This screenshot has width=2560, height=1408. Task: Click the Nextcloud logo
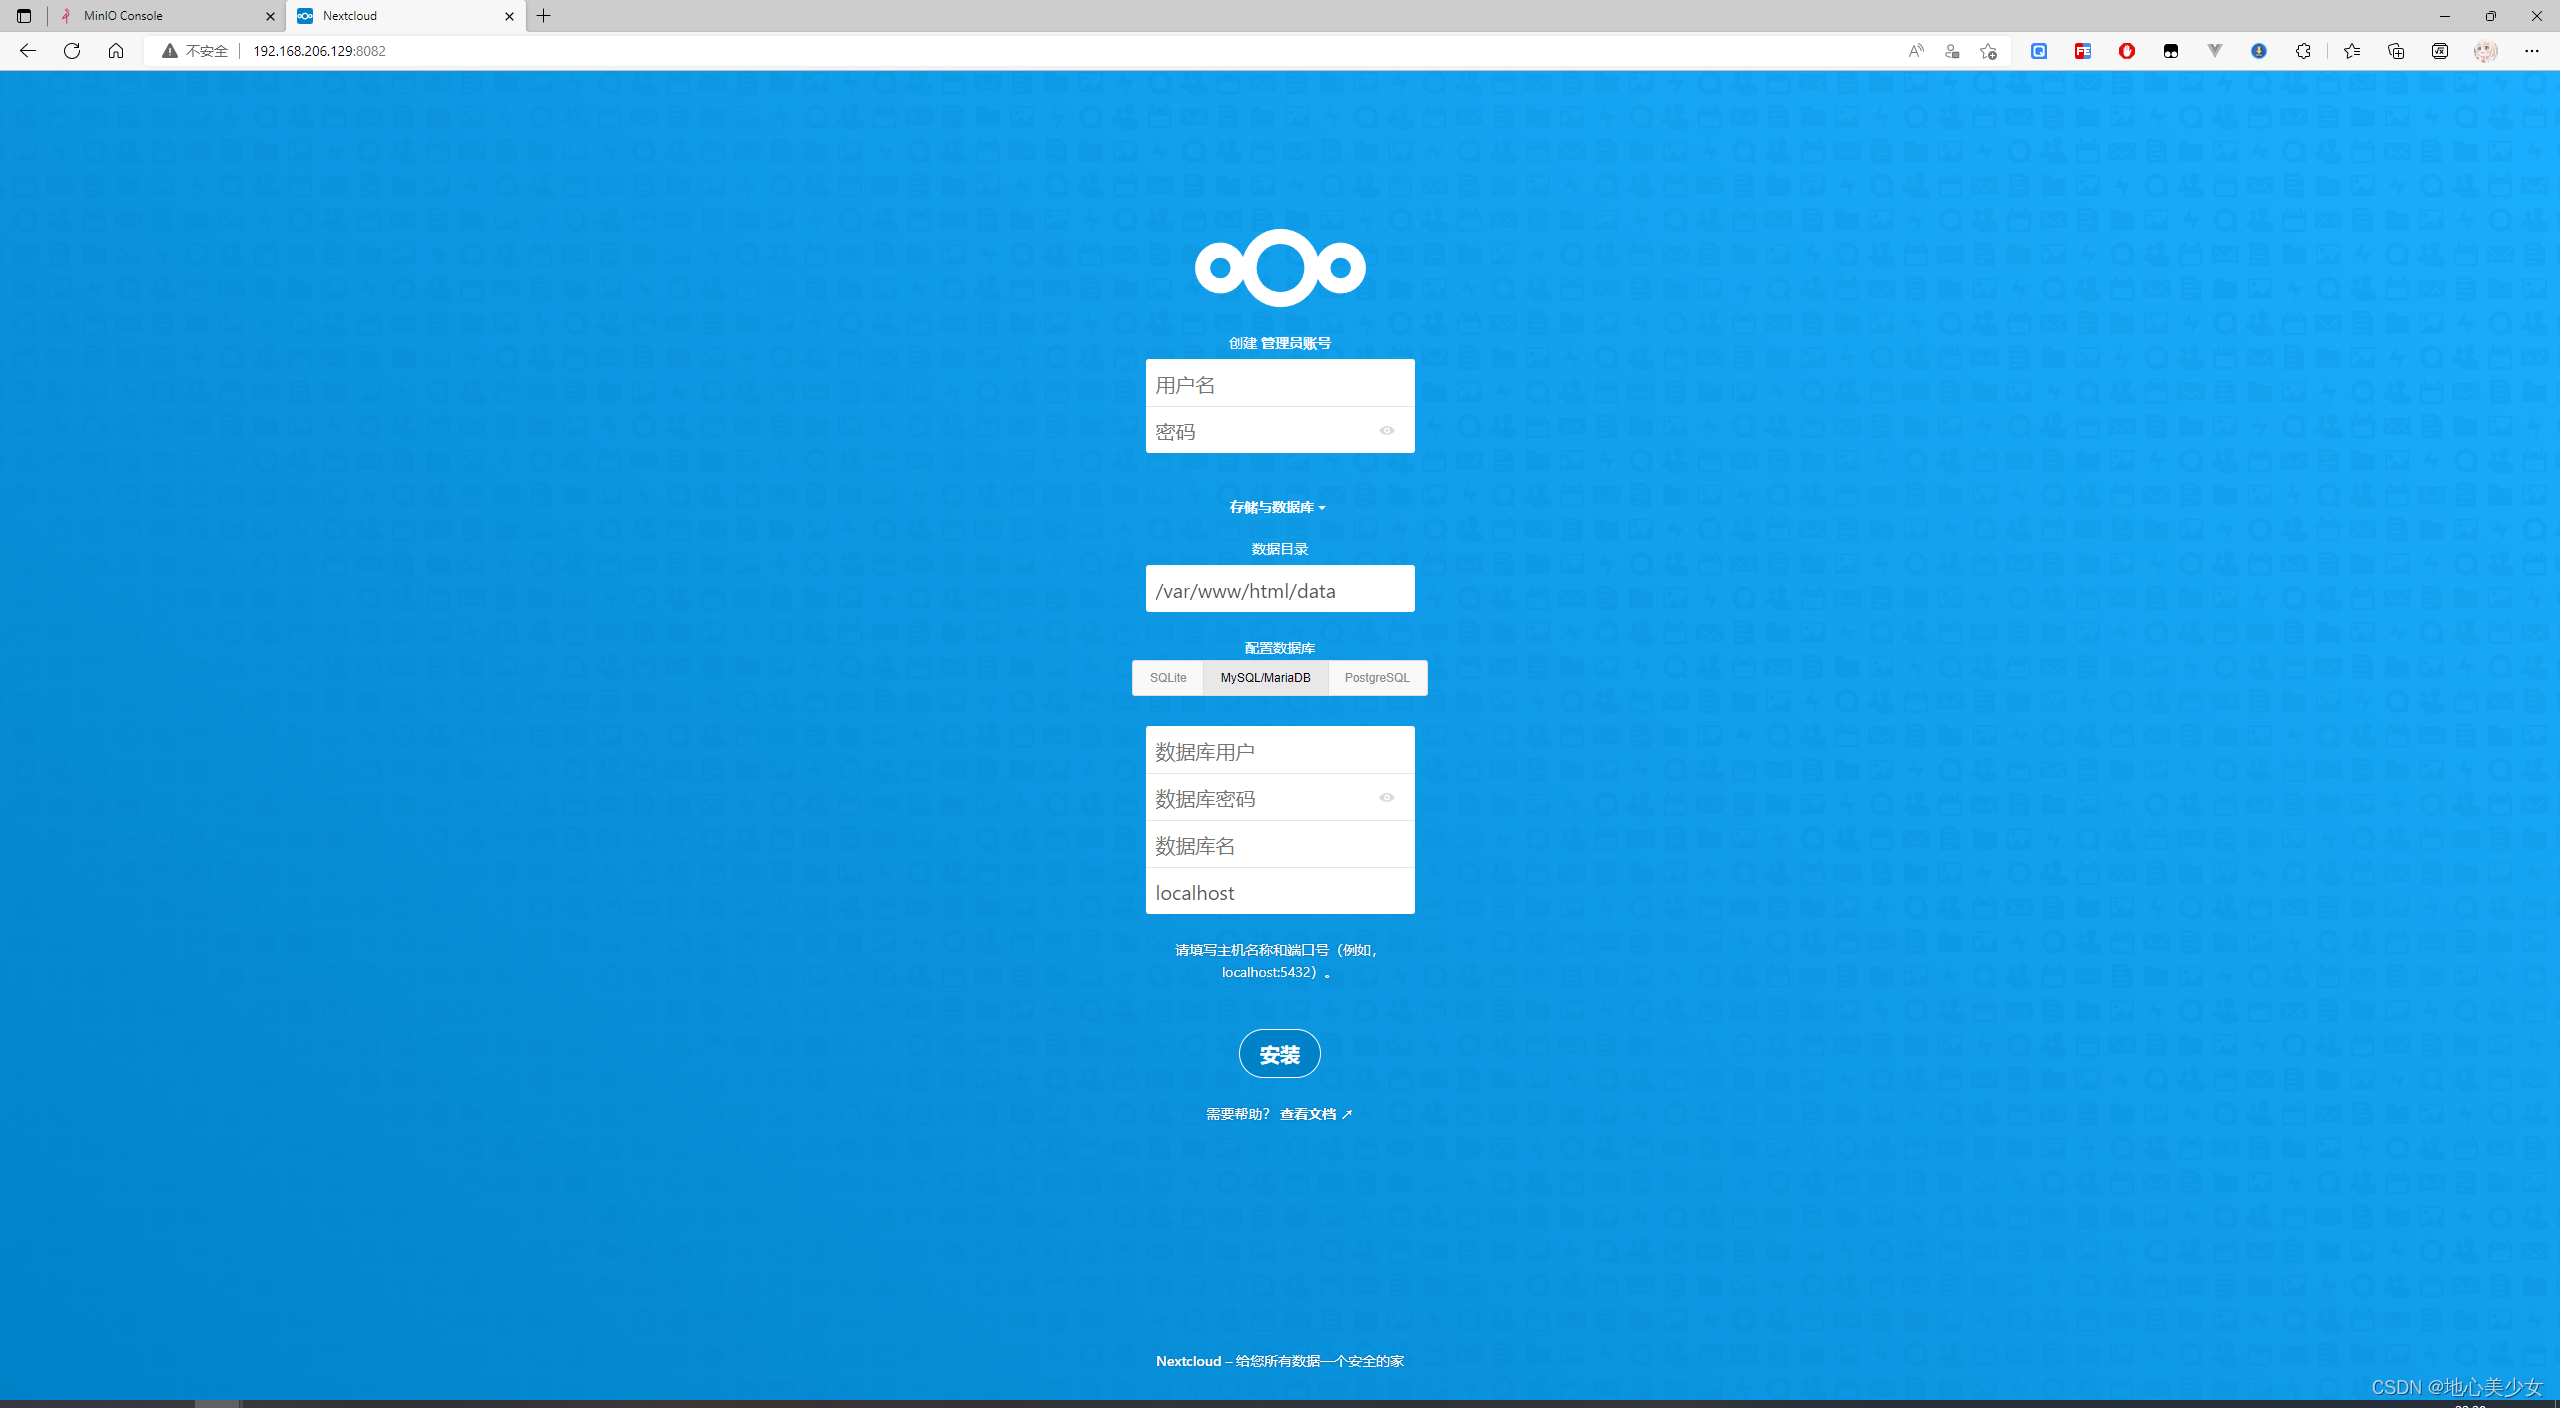[x=1279, y=267]
